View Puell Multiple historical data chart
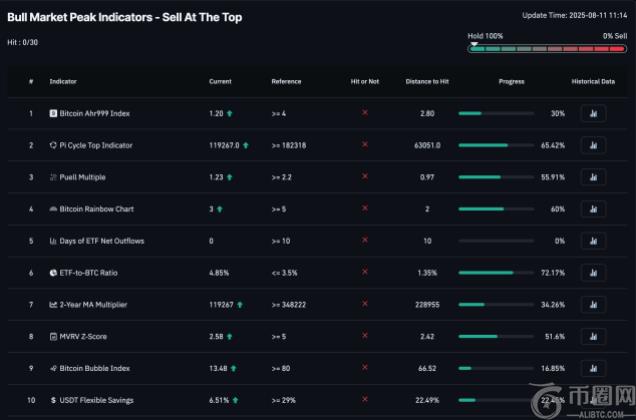The width and height of the screenshot is (636, 420). [x=593, y=177]
